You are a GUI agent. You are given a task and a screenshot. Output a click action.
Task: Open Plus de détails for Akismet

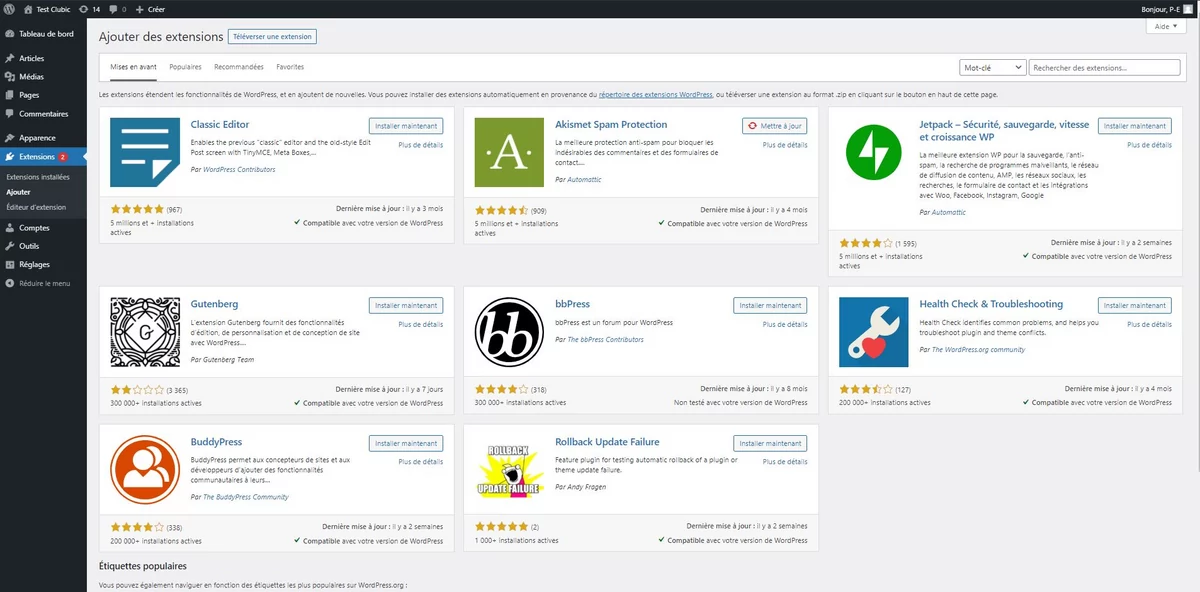pyautogui.click(x=785, y=145)
